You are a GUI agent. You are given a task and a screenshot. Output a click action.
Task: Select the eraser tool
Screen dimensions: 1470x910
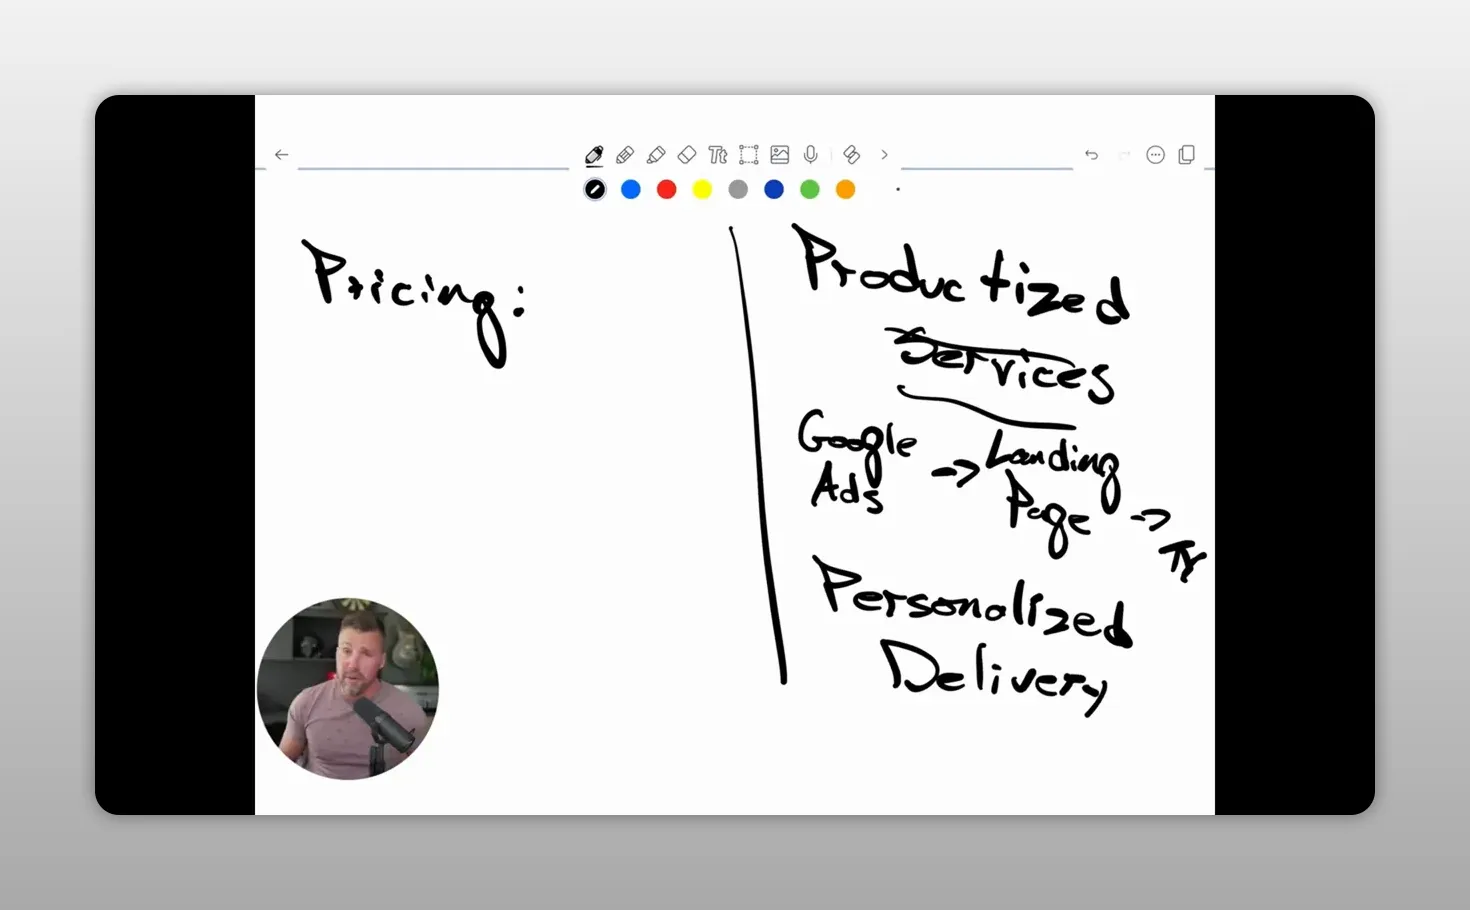[x=687, y=155]
